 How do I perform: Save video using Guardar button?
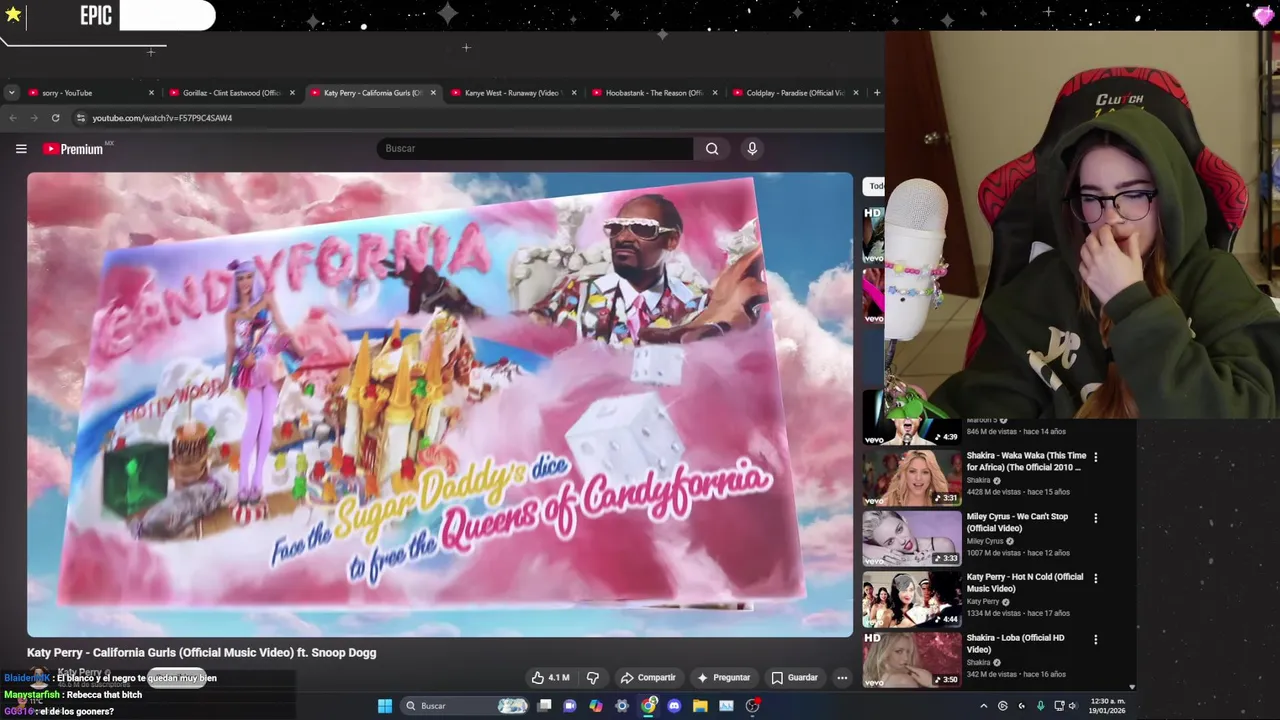click(794, 677)
